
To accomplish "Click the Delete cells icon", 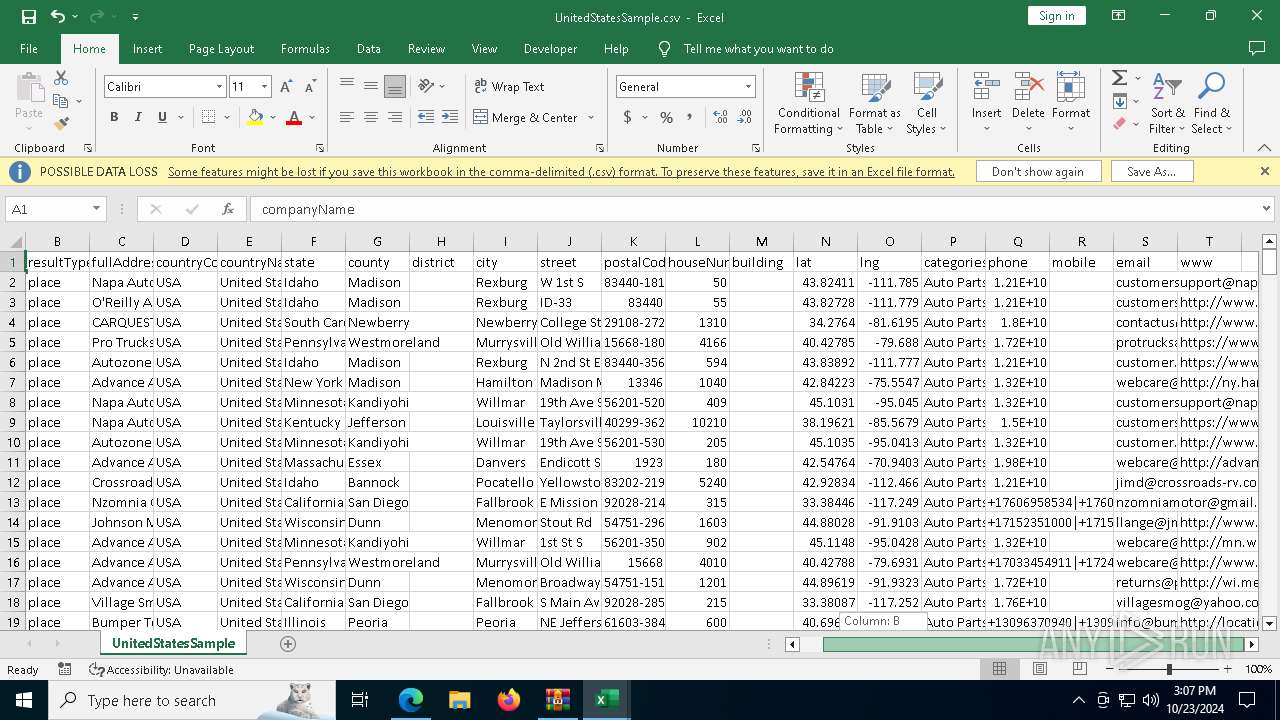I will click(1028, 87).
